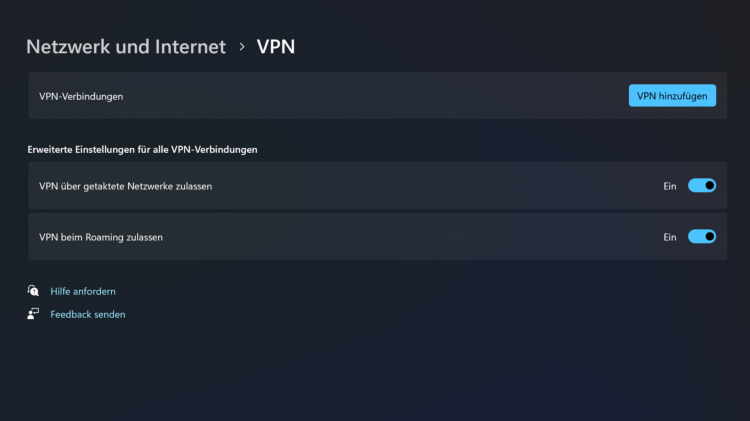Open the Hilfe anfordern link

click(83, 291)
